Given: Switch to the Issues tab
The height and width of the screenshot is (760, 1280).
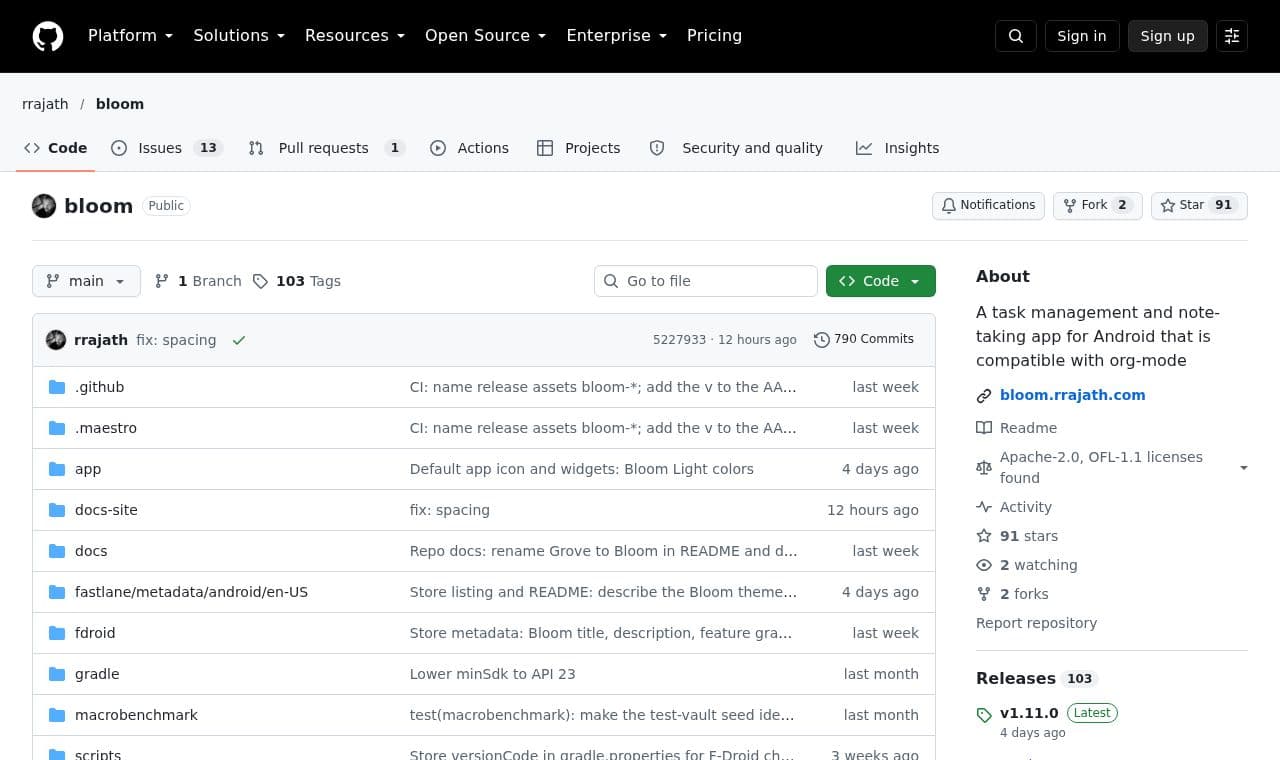Looking at the screenshot, I should (166, 148).
